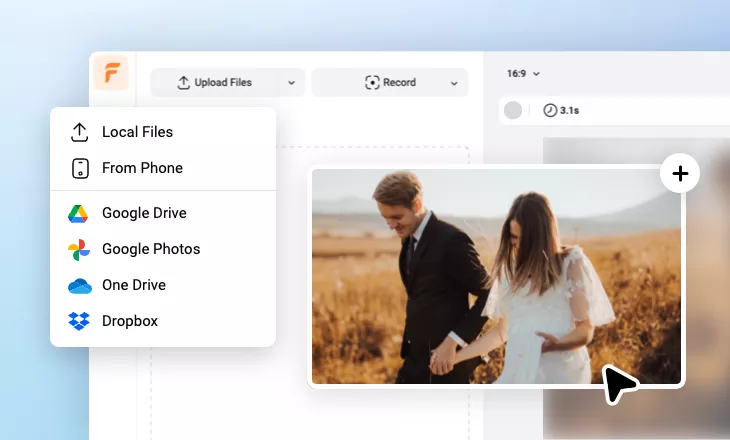Open the 3.1s duration setting
730x440 pixels.
click(561, 110)
